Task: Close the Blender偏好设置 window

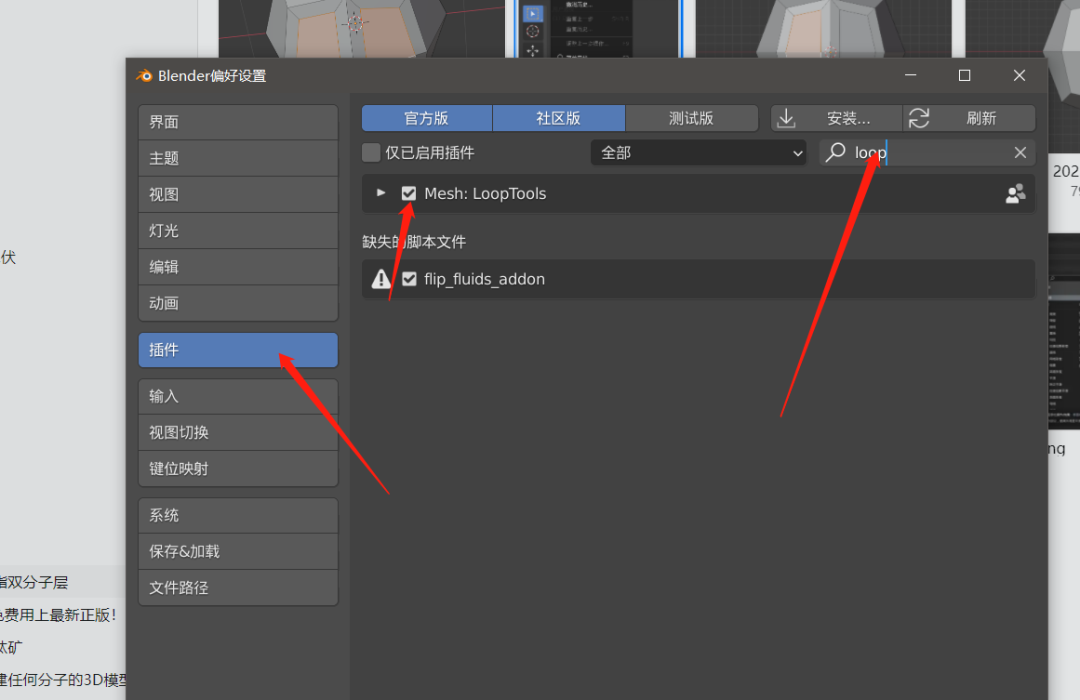Action: tap(1019, 75)
